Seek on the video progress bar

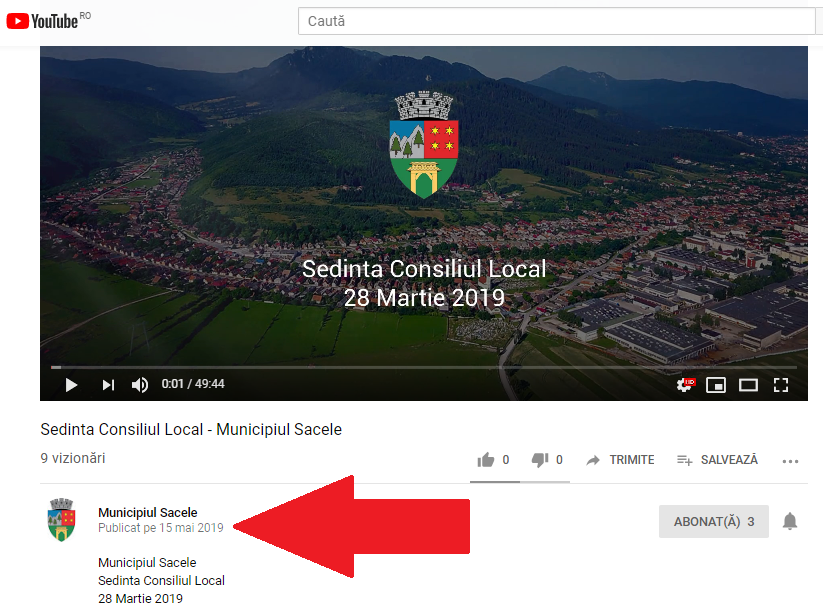click(x=400, y=367)
